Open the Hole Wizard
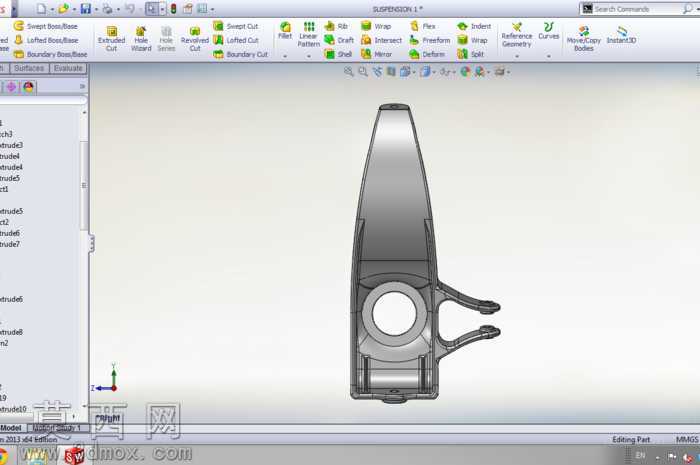 pos(141,39)
